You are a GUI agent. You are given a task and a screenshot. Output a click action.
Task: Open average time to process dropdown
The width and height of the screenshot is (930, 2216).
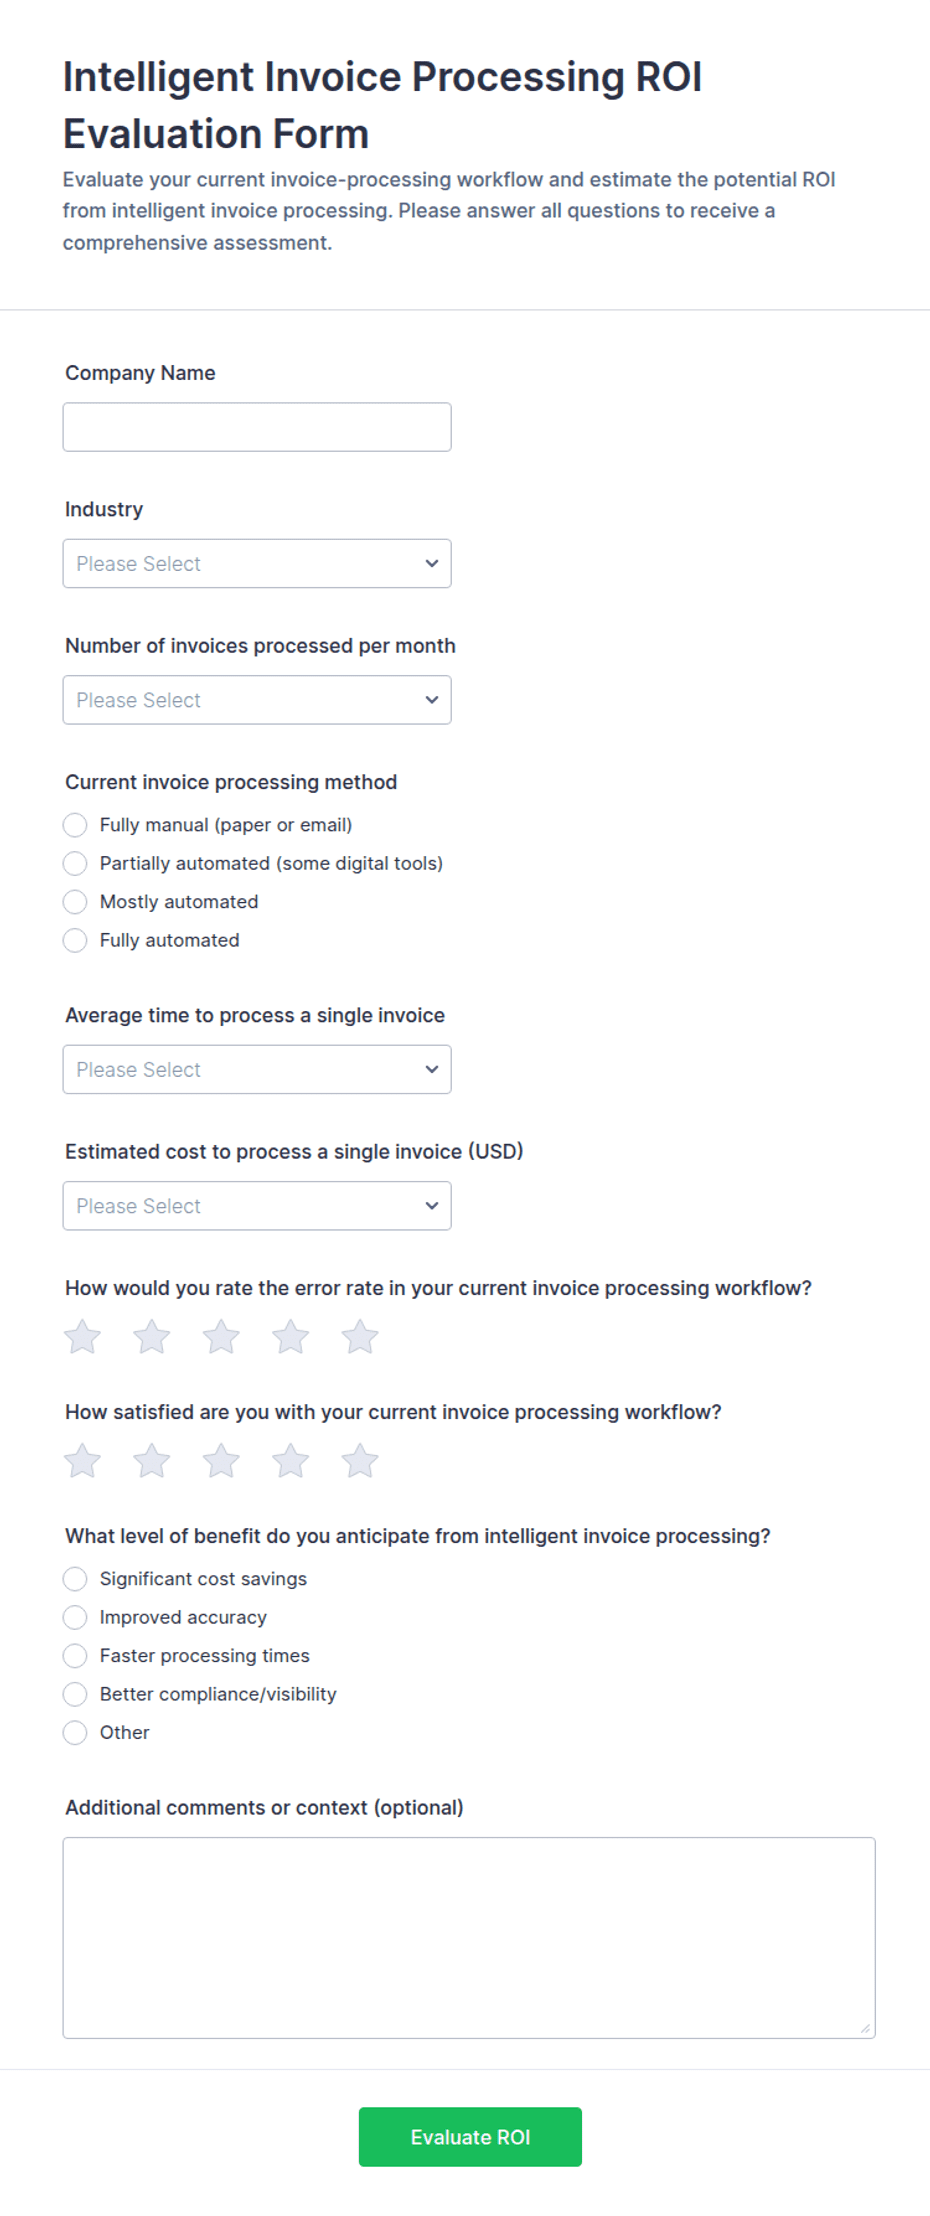(257, 1070)
